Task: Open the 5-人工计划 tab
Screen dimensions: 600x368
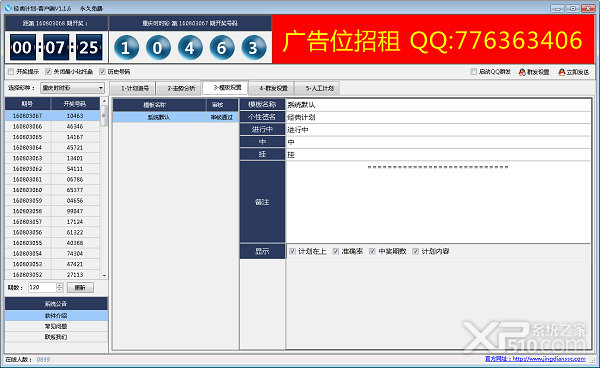Action: pos(317,88)
